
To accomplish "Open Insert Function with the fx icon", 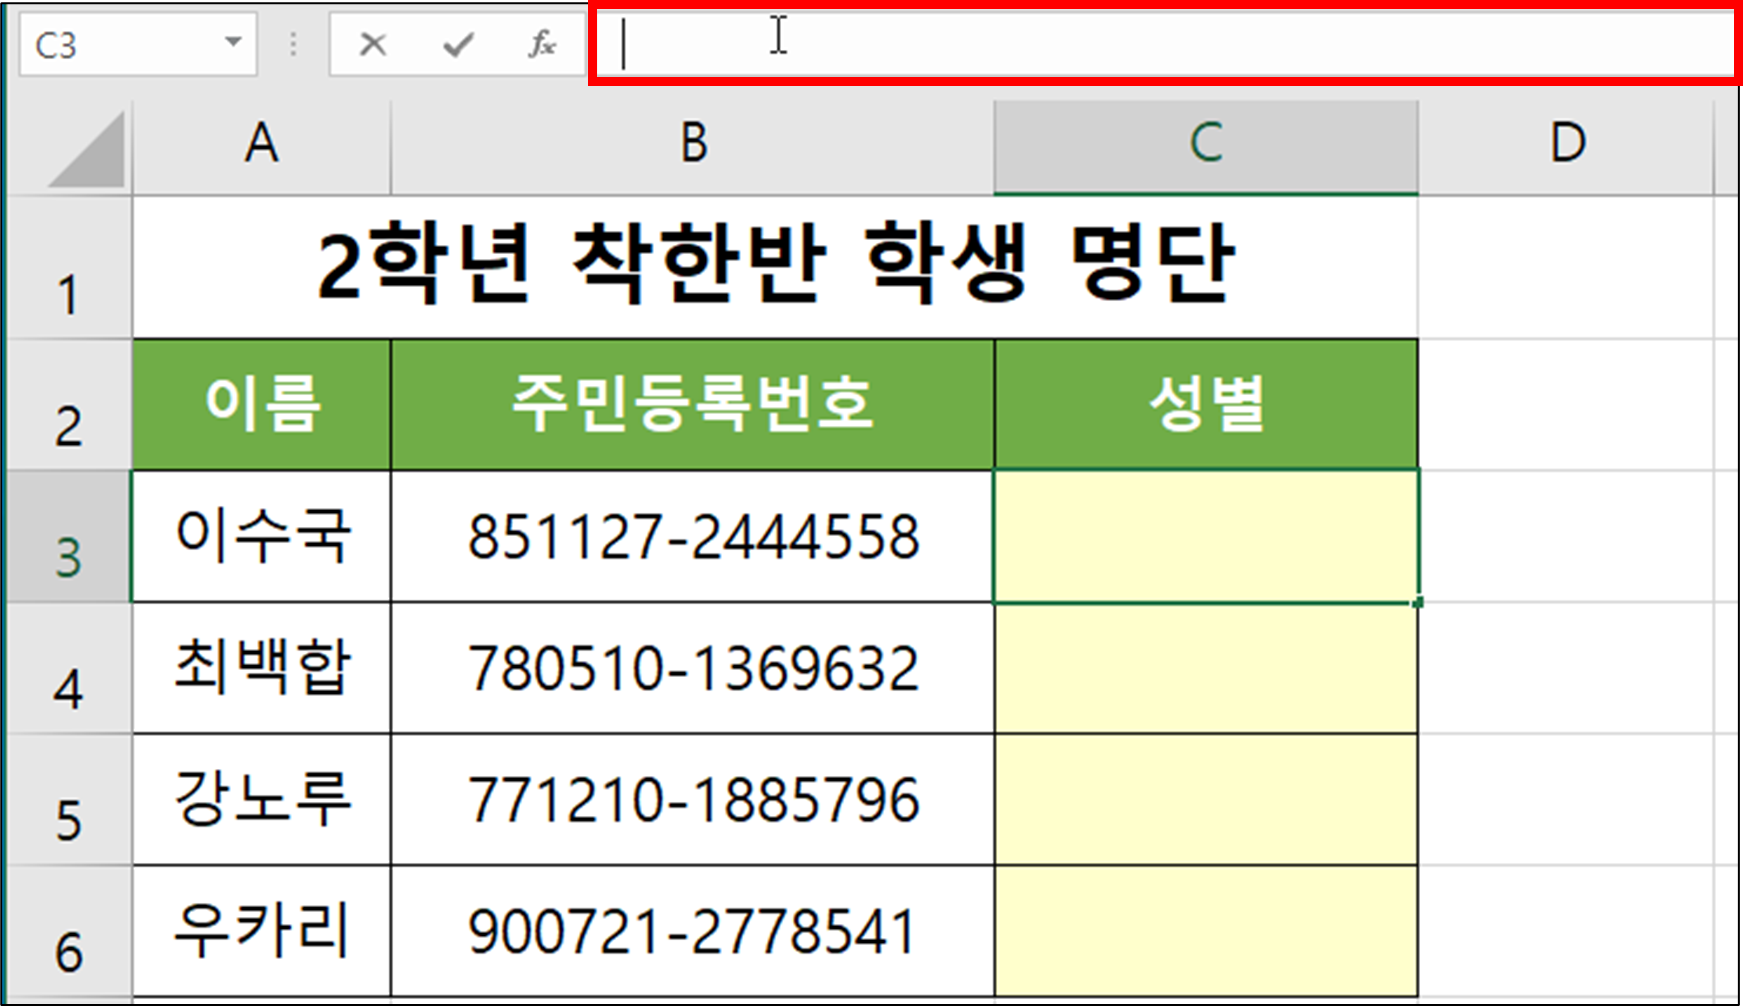I will point(541,44).
